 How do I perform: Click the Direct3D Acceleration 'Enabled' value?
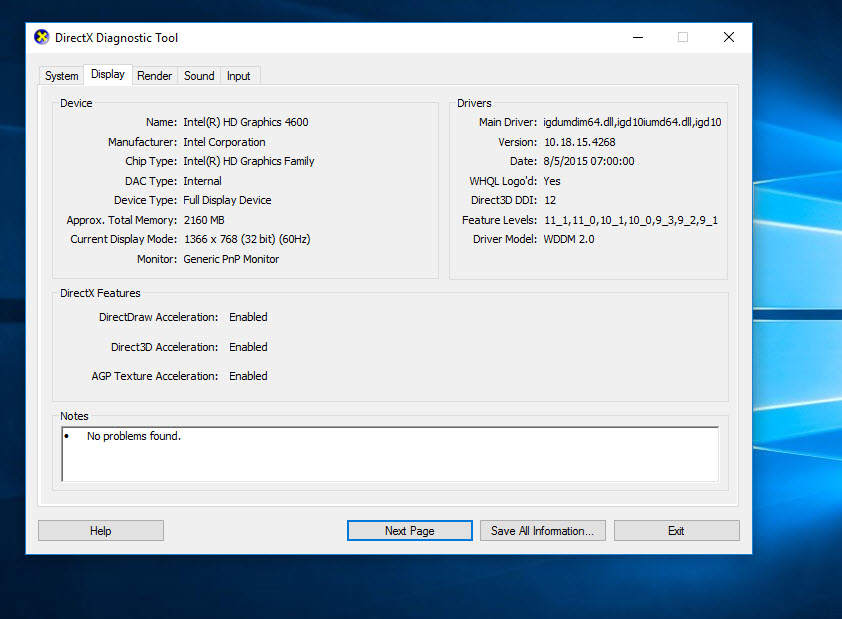point(248,347)
